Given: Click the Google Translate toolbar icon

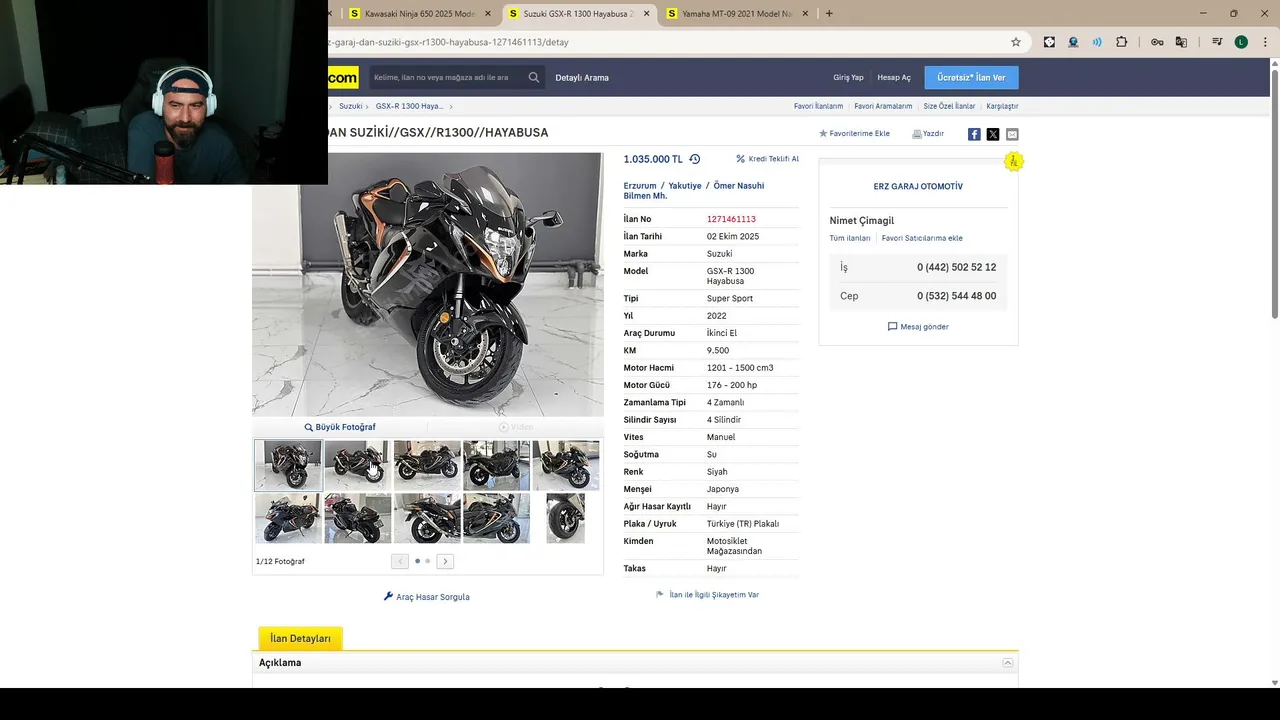Looking at the screenshot, I should click(x=1181, y=42).
